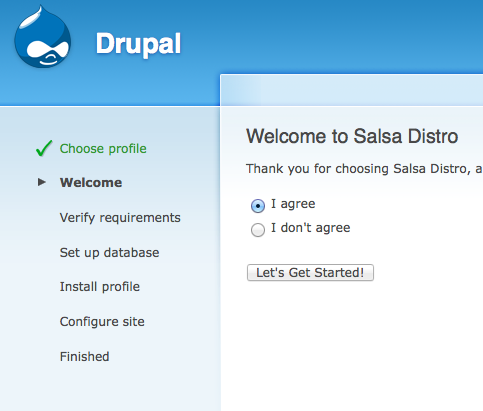Click the "I agree" text label
483x411 pixels.
[293, 204]
